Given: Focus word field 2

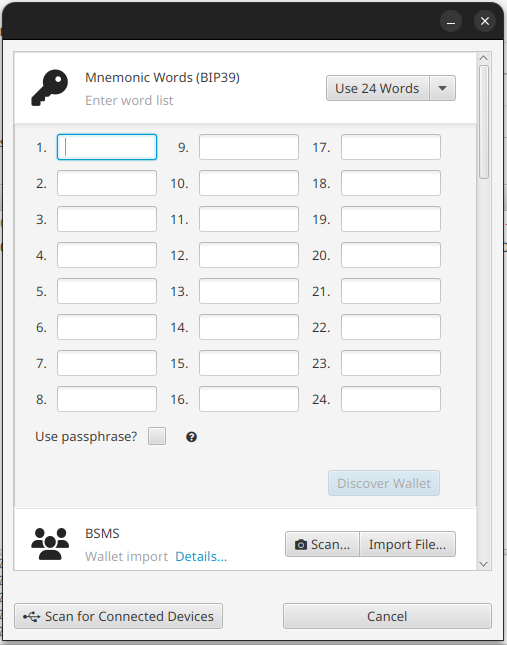Looking at the screenshot, I should 107,183.
